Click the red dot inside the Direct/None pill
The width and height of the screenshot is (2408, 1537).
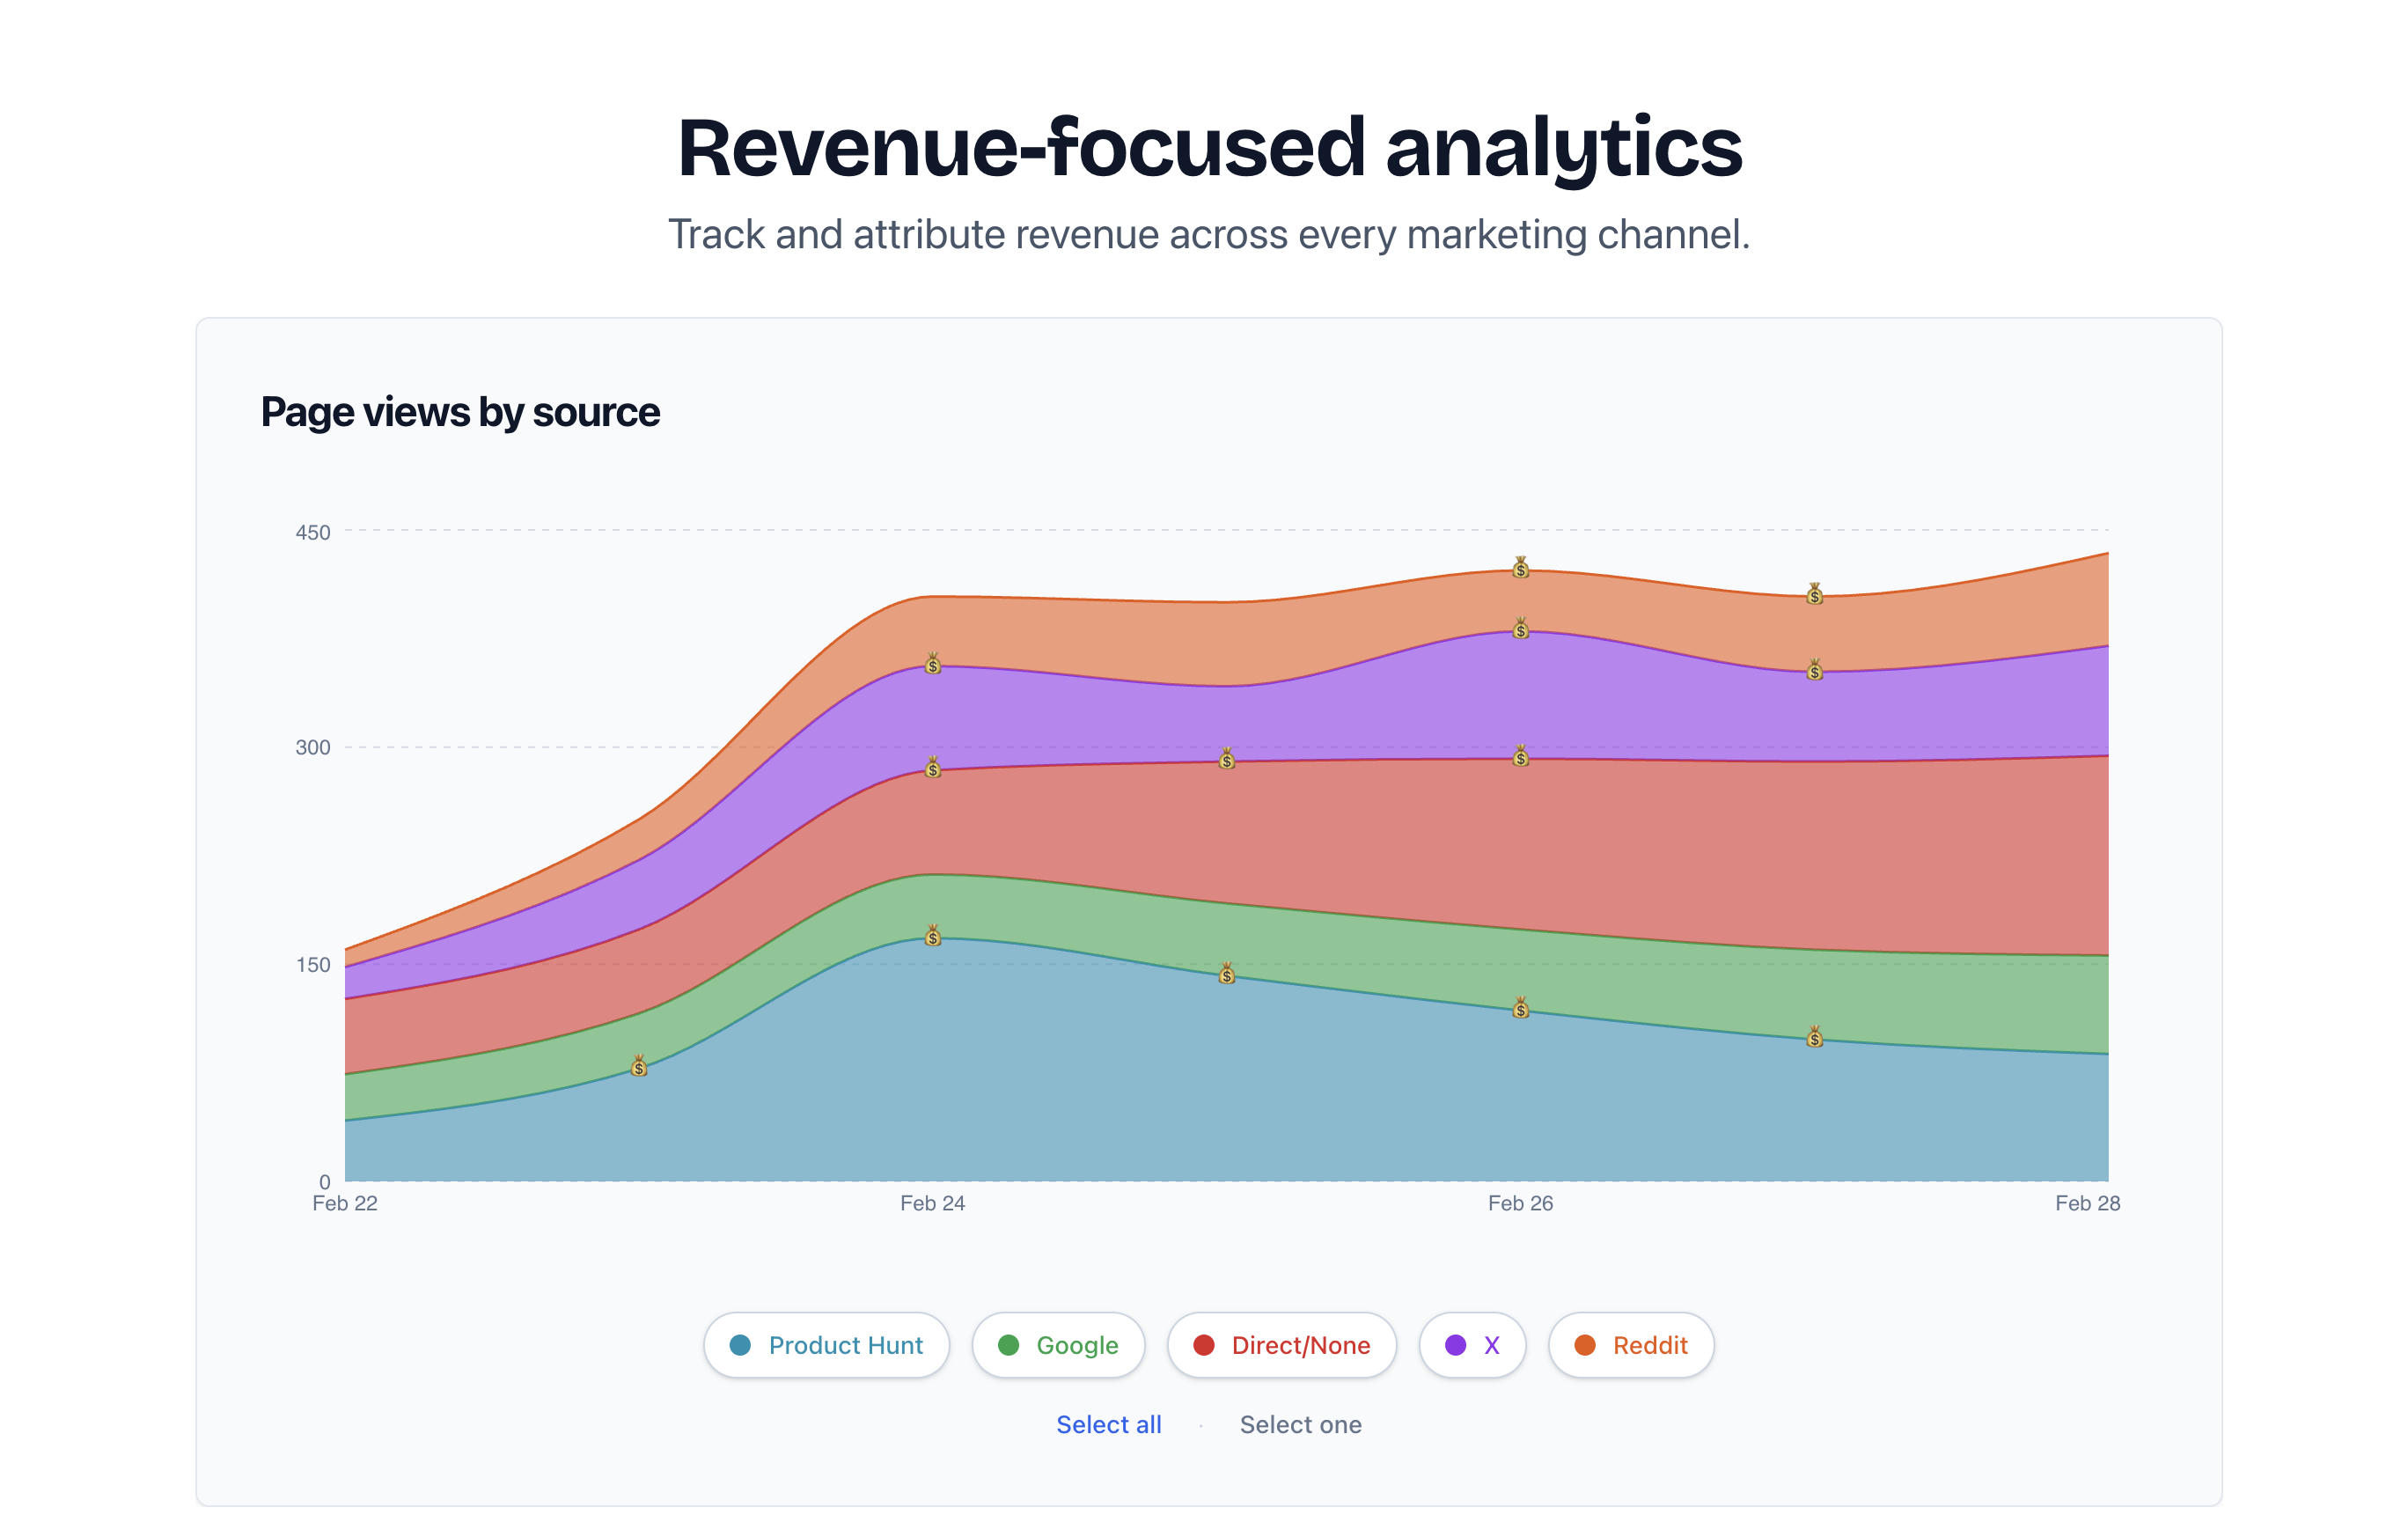click(1204, 1345)
